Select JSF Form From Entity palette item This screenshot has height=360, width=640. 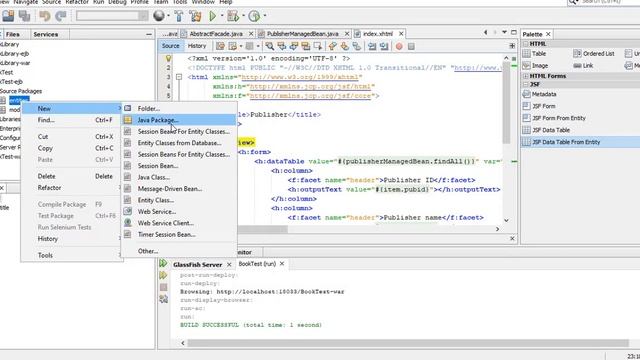click(554, 118)
